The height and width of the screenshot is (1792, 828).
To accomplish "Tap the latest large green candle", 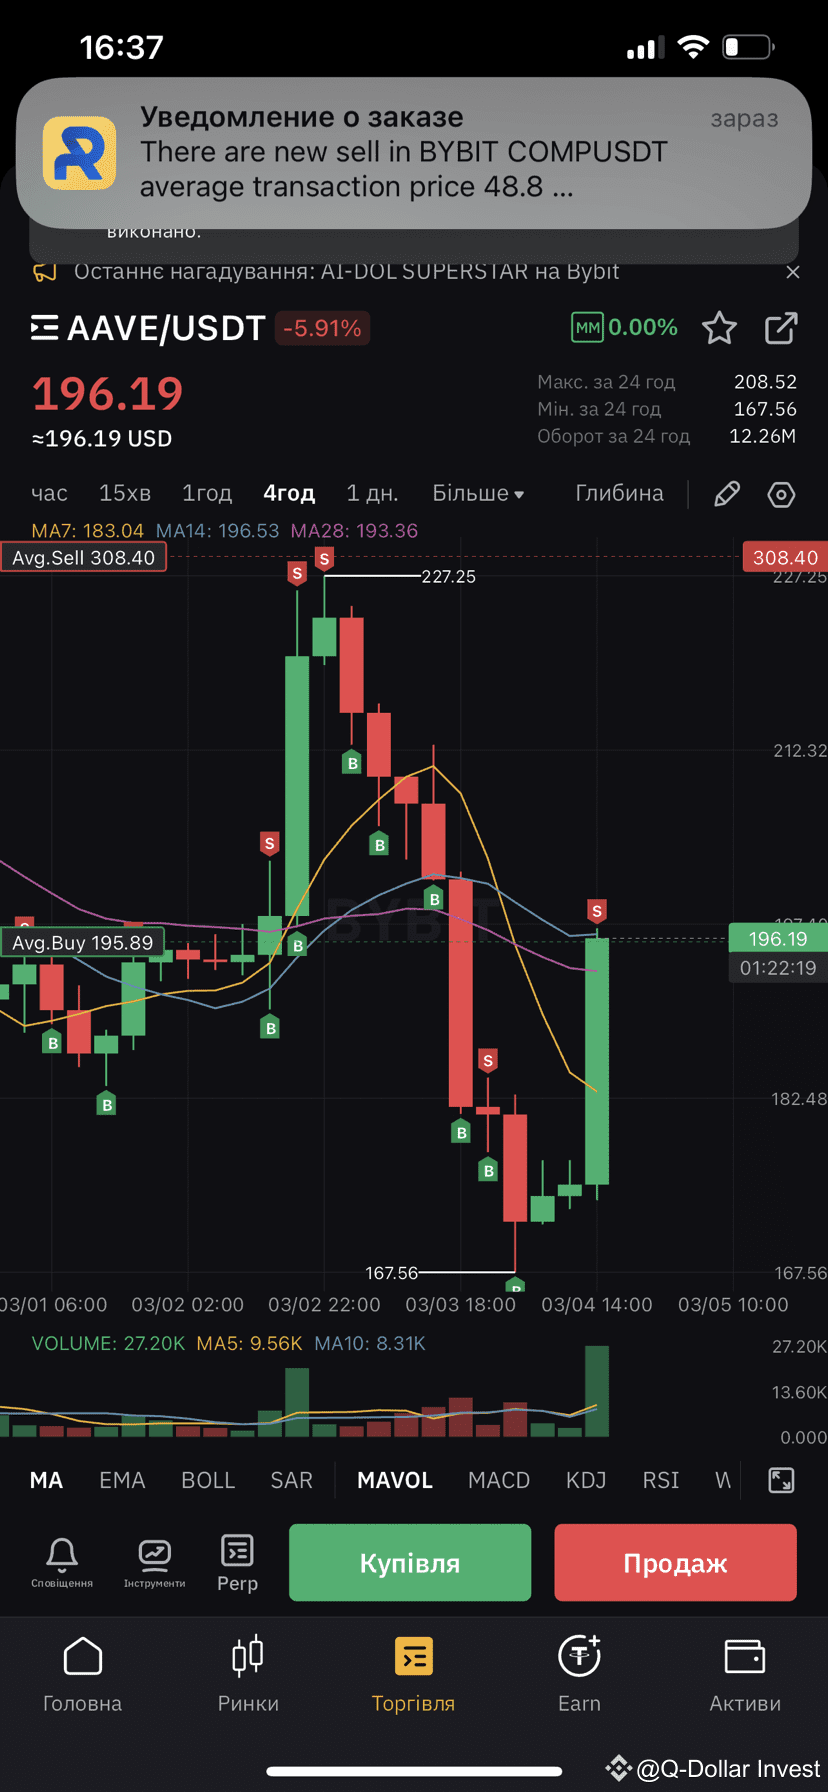I will click(597, 1062).
